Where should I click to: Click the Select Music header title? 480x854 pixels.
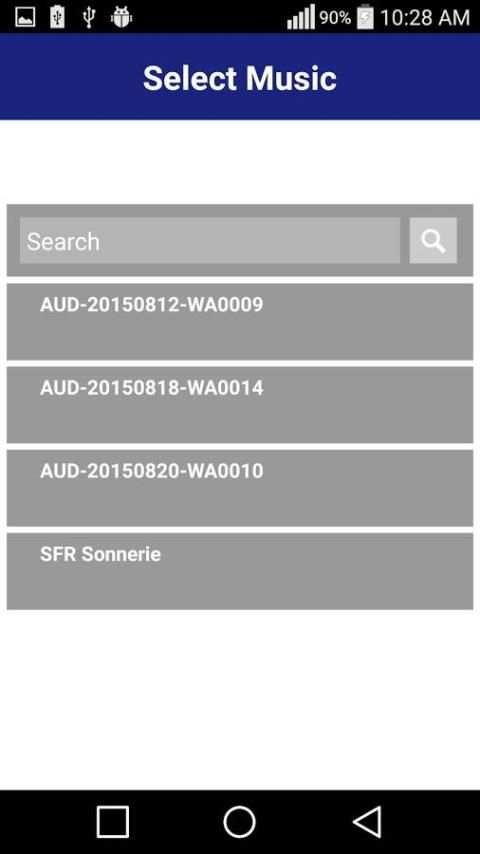pos(240,78)
